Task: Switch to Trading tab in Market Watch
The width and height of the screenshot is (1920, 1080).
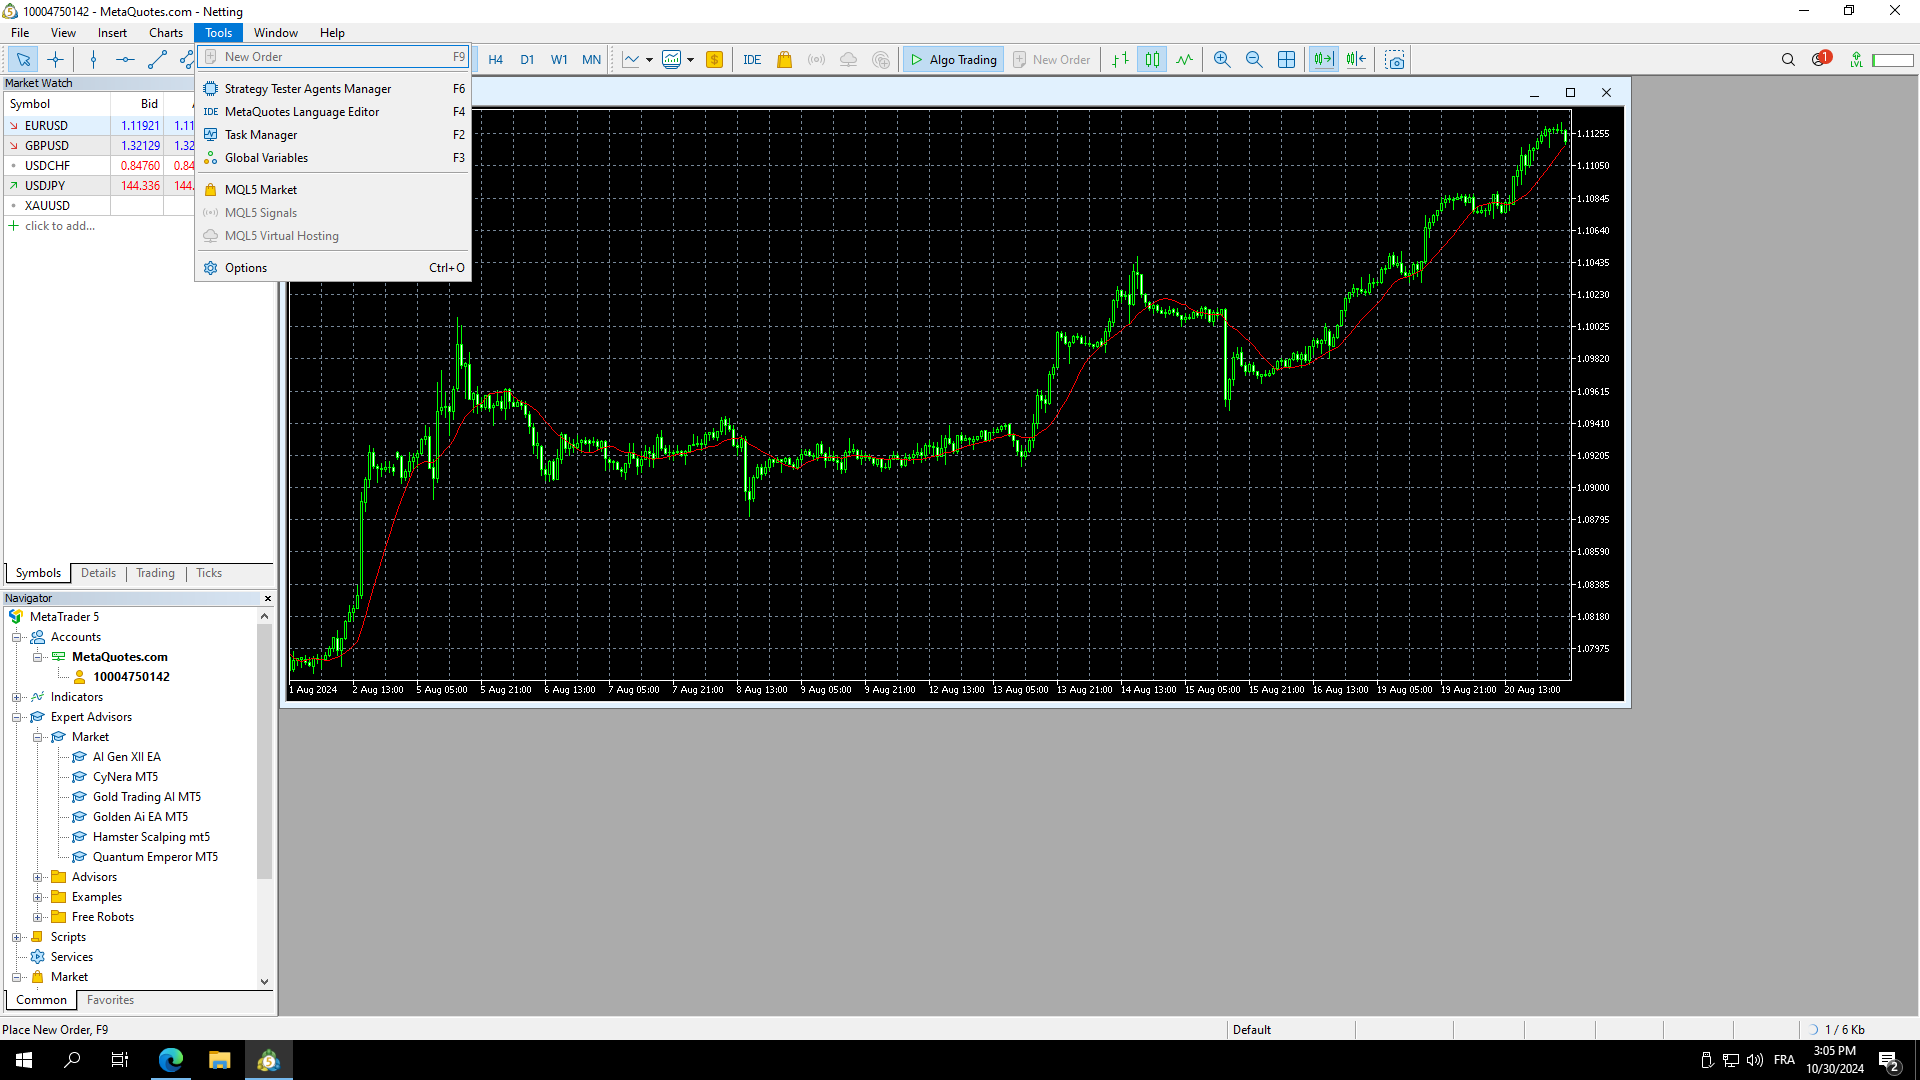Action: (155, 573)
